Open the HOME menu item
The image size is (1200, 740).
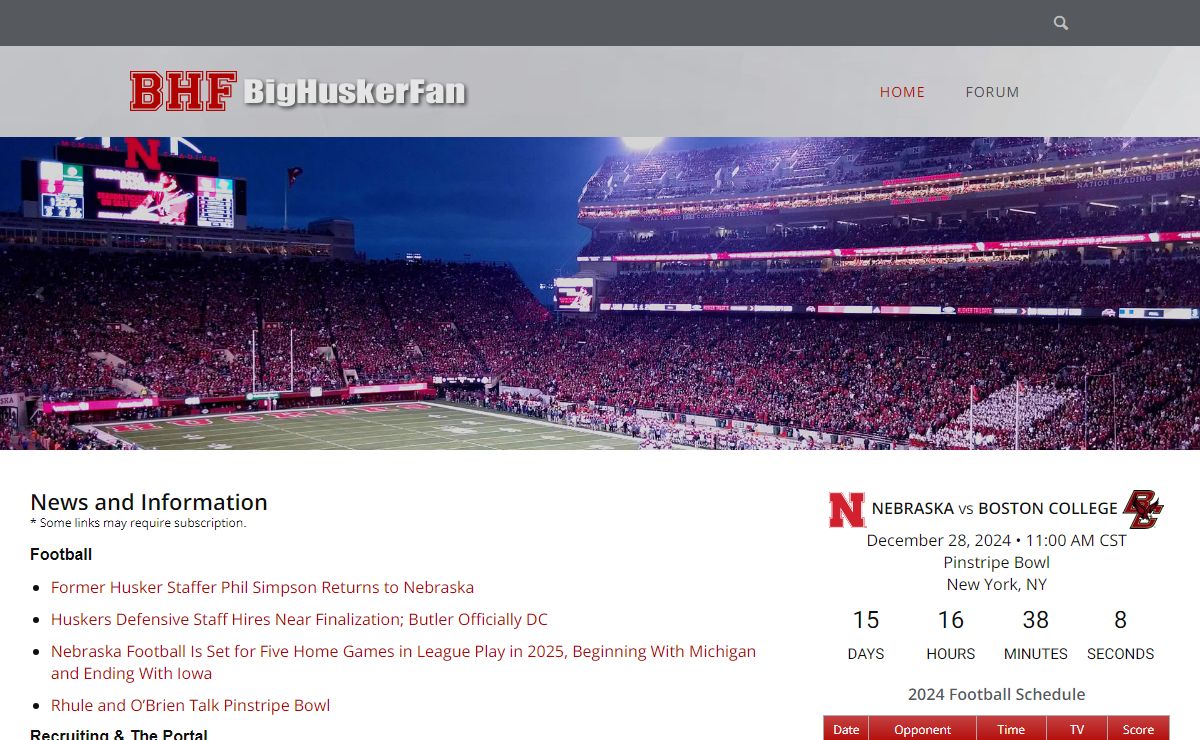902,92
